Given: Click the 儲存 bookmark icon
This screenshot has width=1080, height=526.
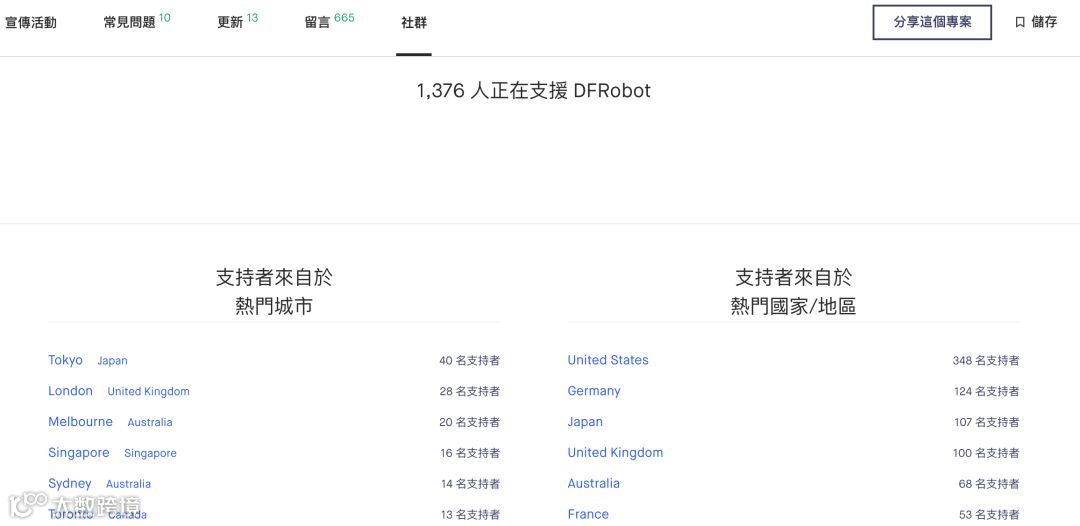Looking at the screenshot, I should 1020,22.
